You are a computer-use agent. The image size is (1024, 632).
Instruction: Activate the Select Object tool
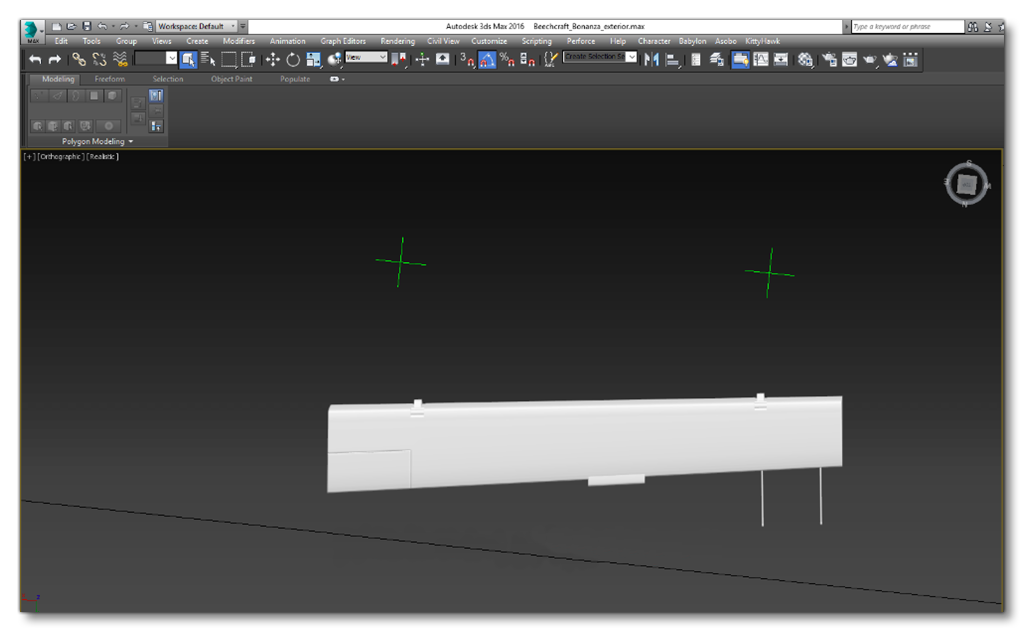[187, 59]
